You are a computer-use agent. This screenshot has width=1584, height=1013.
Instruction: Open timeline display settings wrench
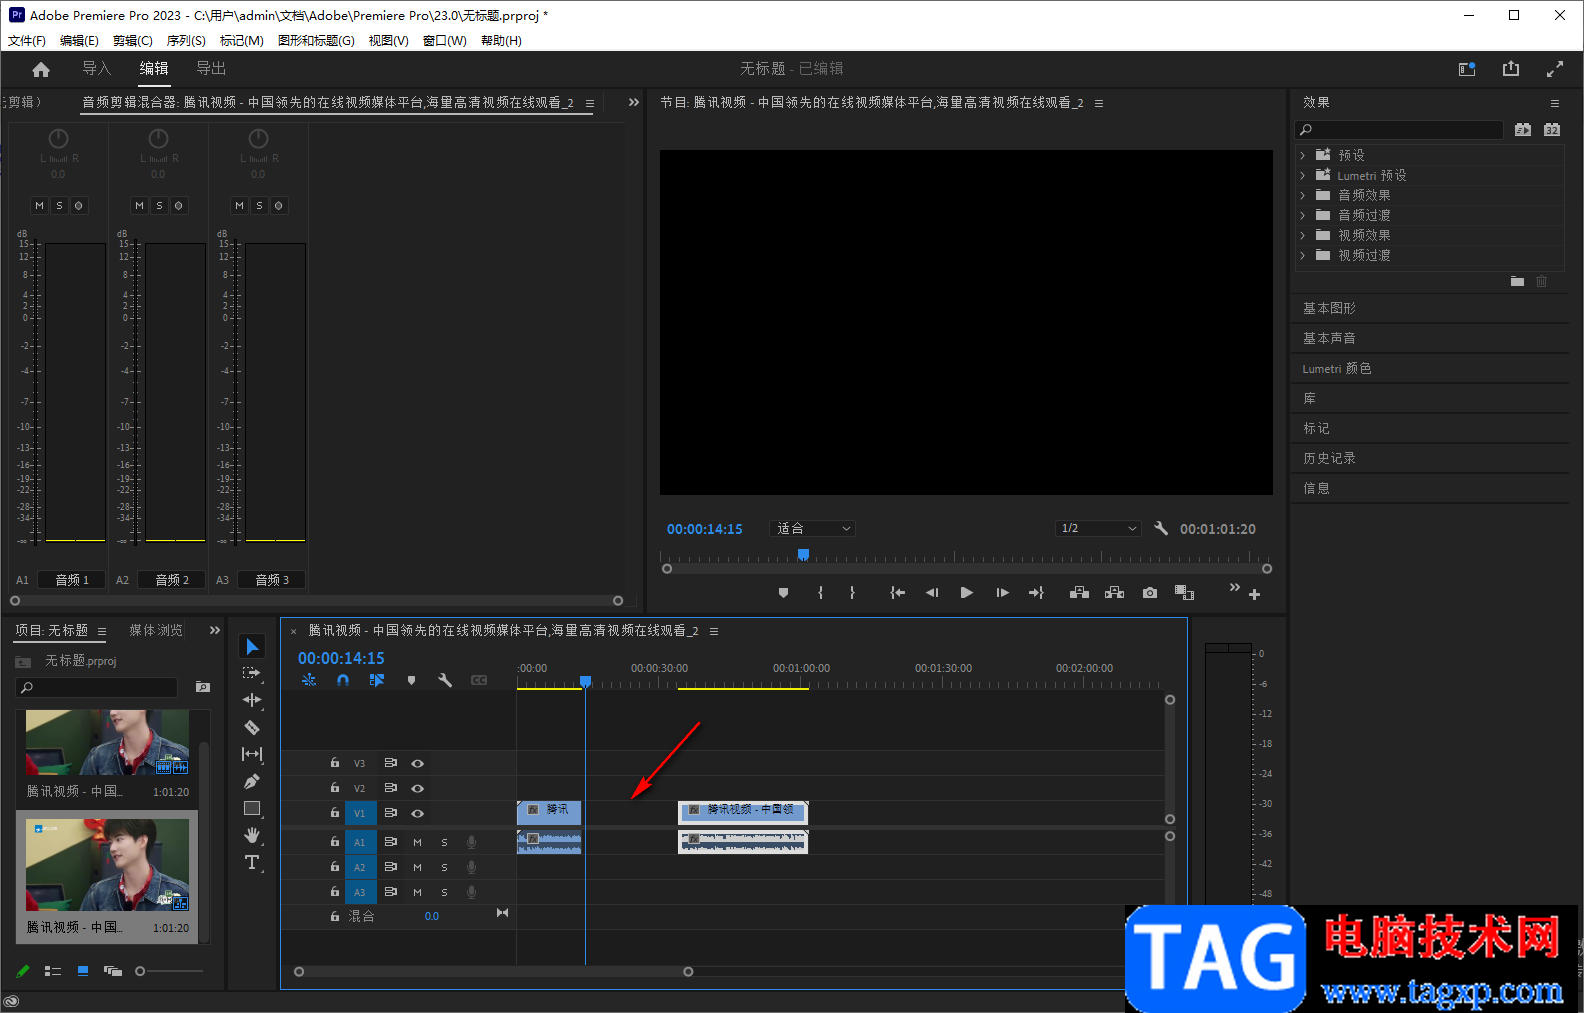point(445,680)
